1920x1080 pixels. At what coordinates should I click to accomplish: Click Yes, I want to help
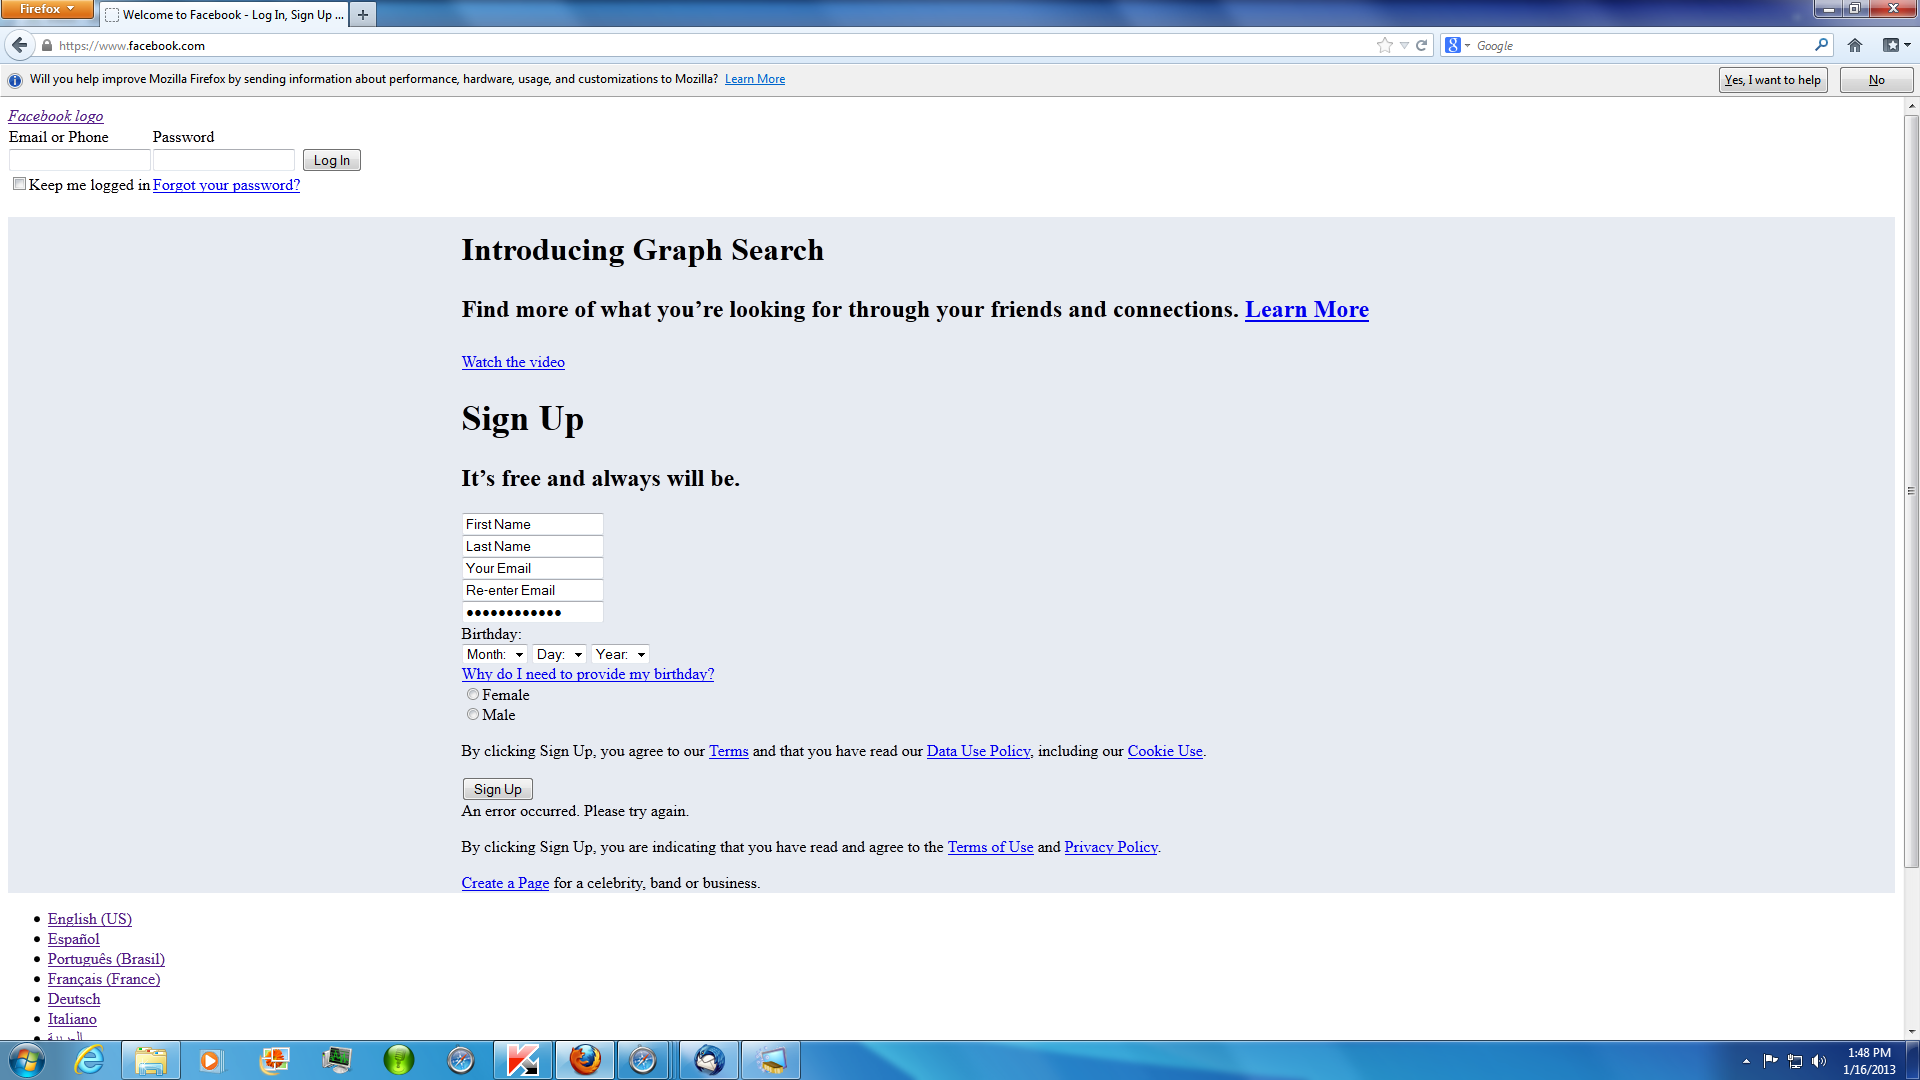coord(1773,80)
